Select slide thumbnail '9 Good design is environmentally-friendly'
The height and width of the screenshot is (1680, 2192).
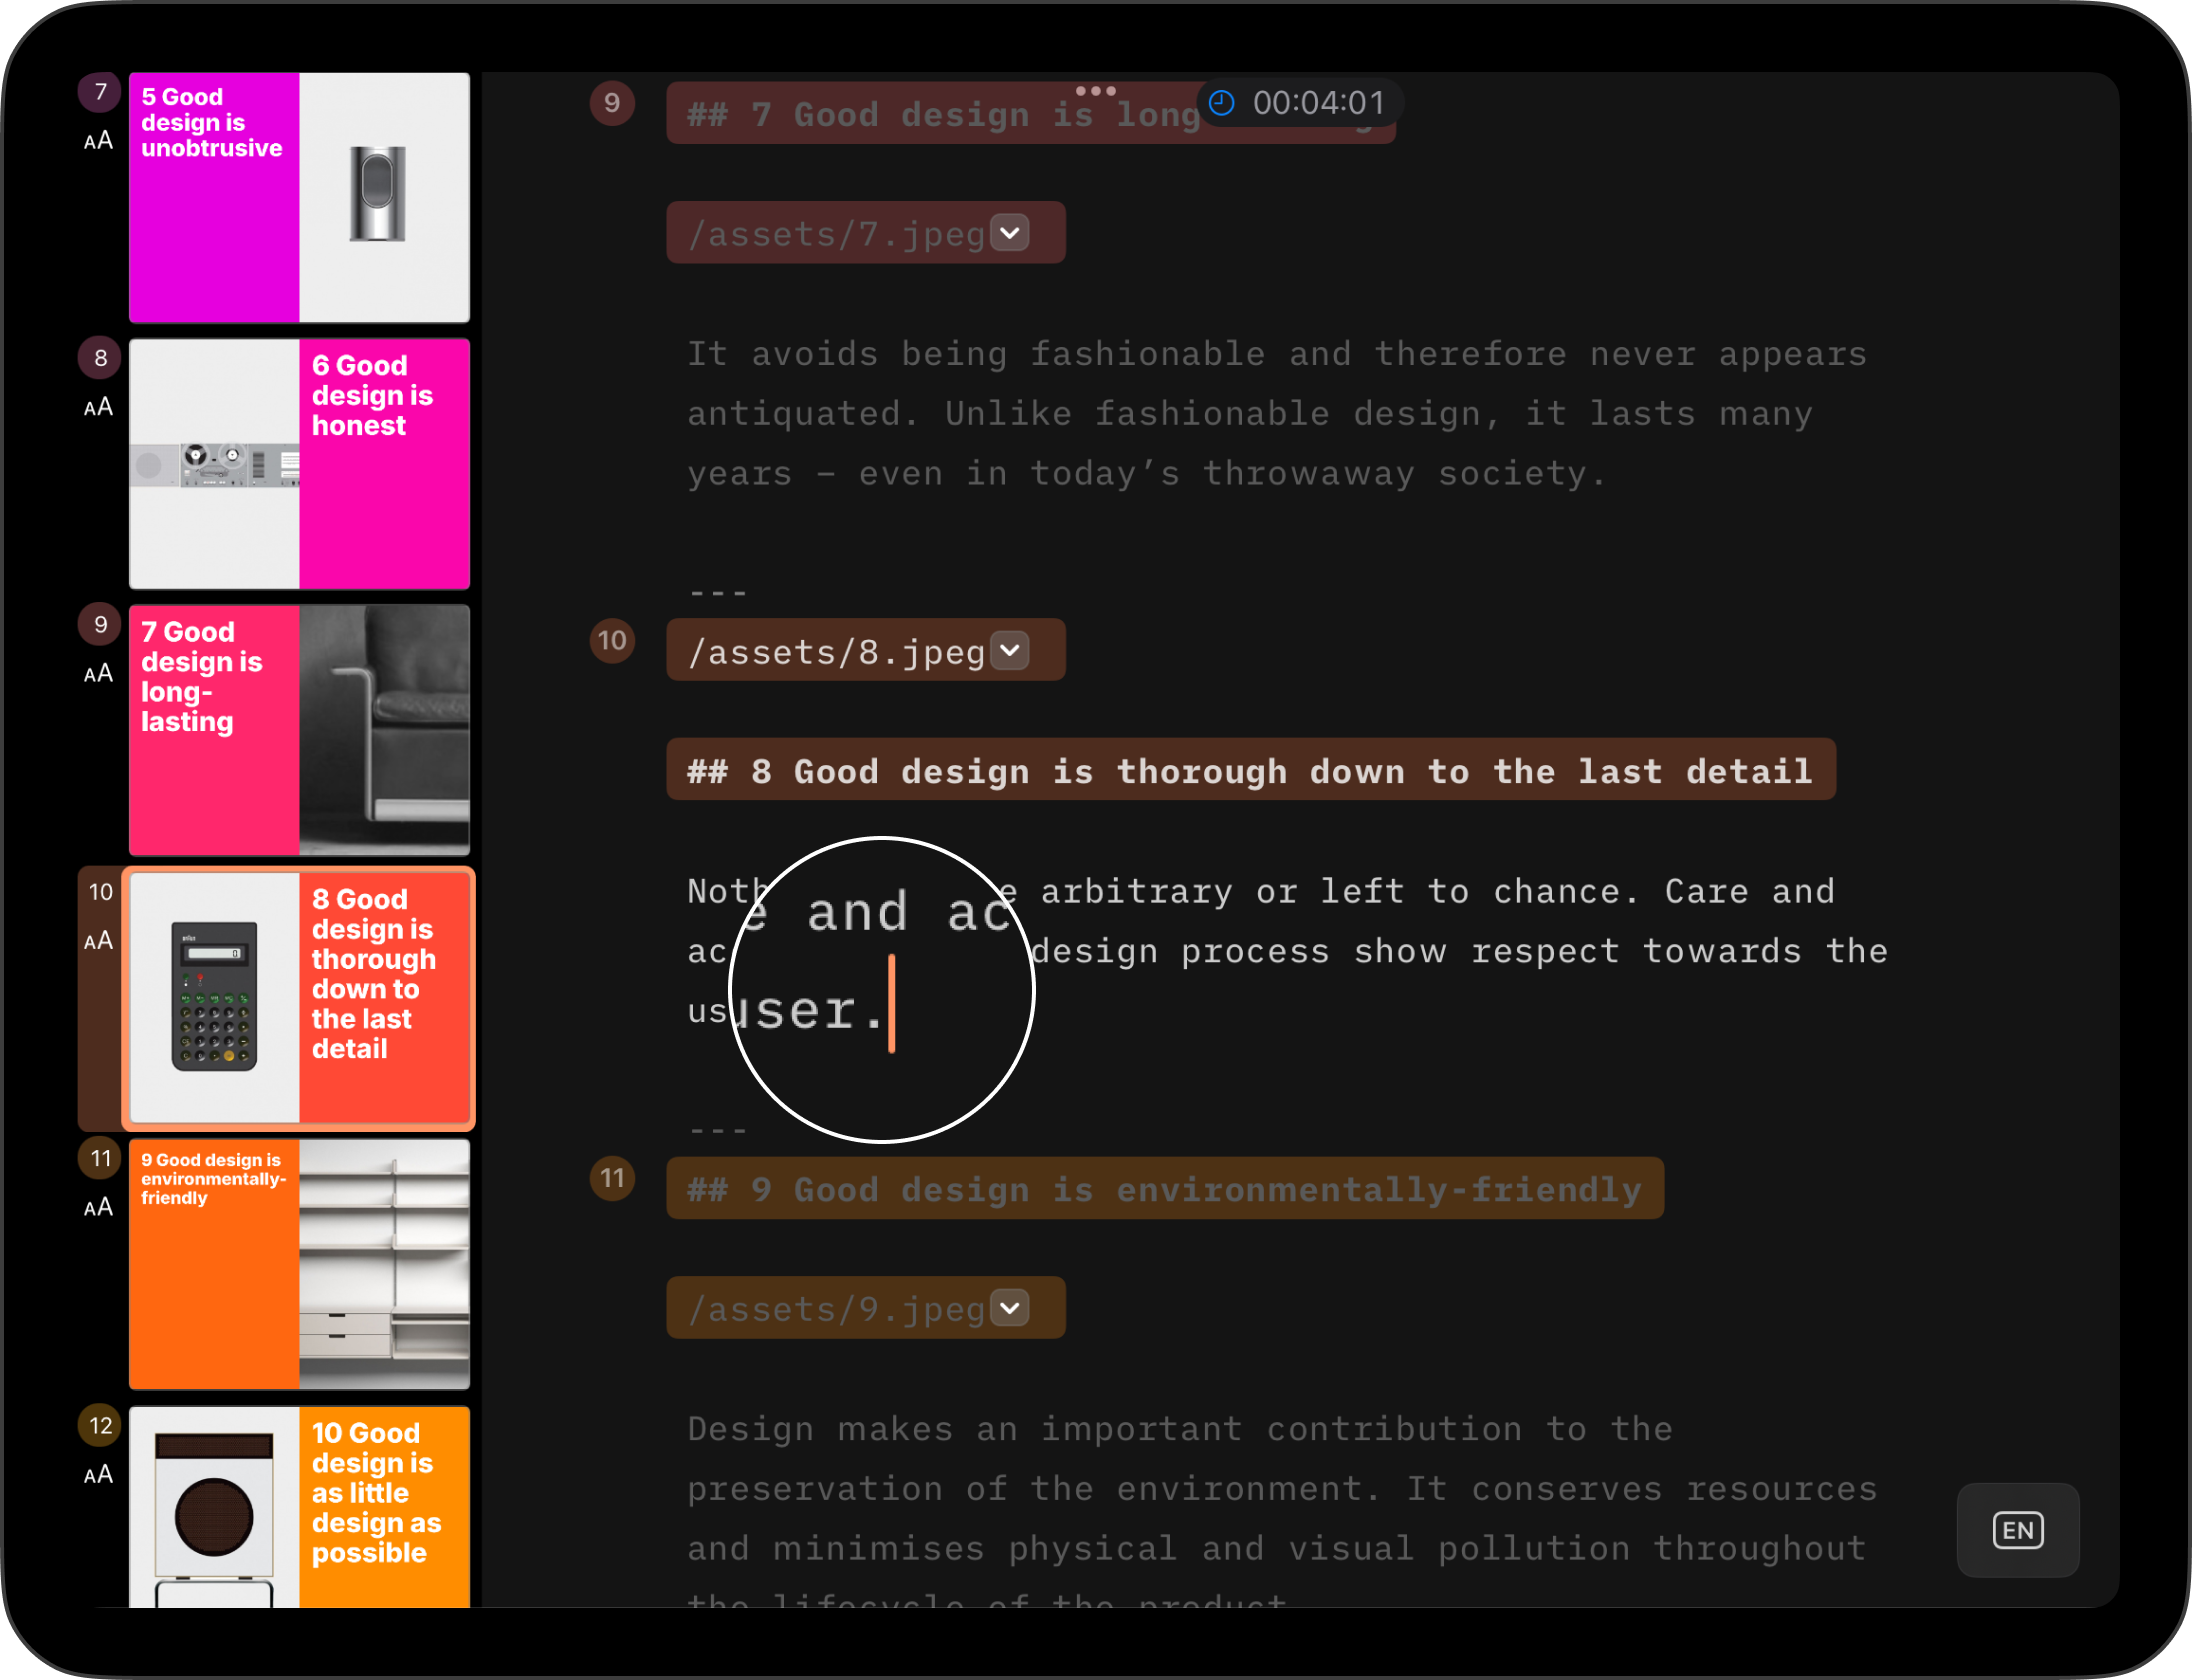(x=299, y=1264)
